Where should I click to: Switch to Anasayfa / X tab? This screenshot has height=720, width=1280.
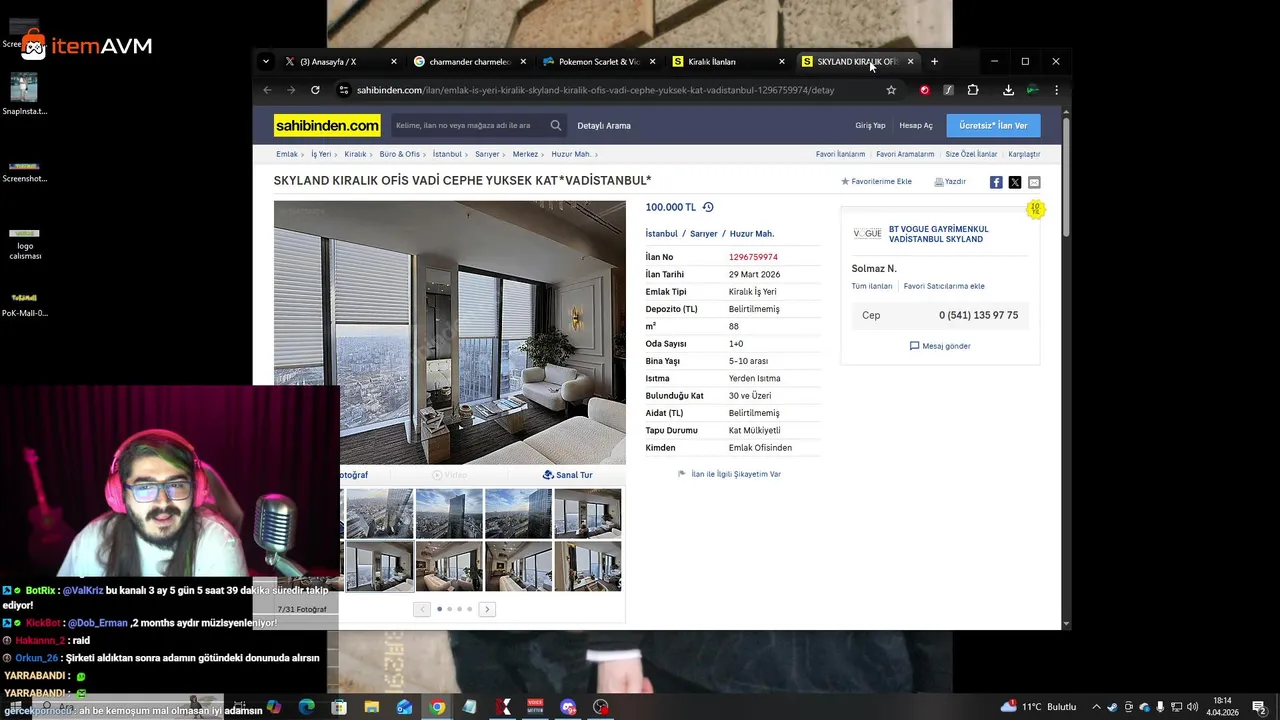(x=340, y=61)
